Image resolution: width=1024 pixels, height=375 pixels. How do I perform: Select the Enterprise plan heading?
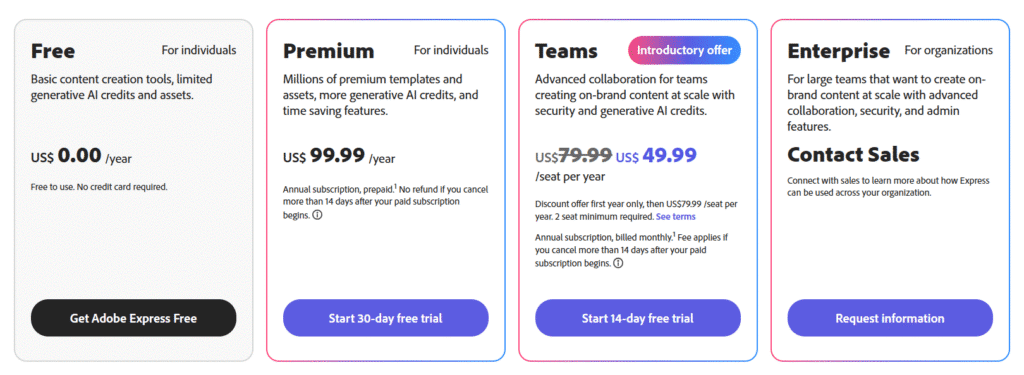[x=839, y=51]
